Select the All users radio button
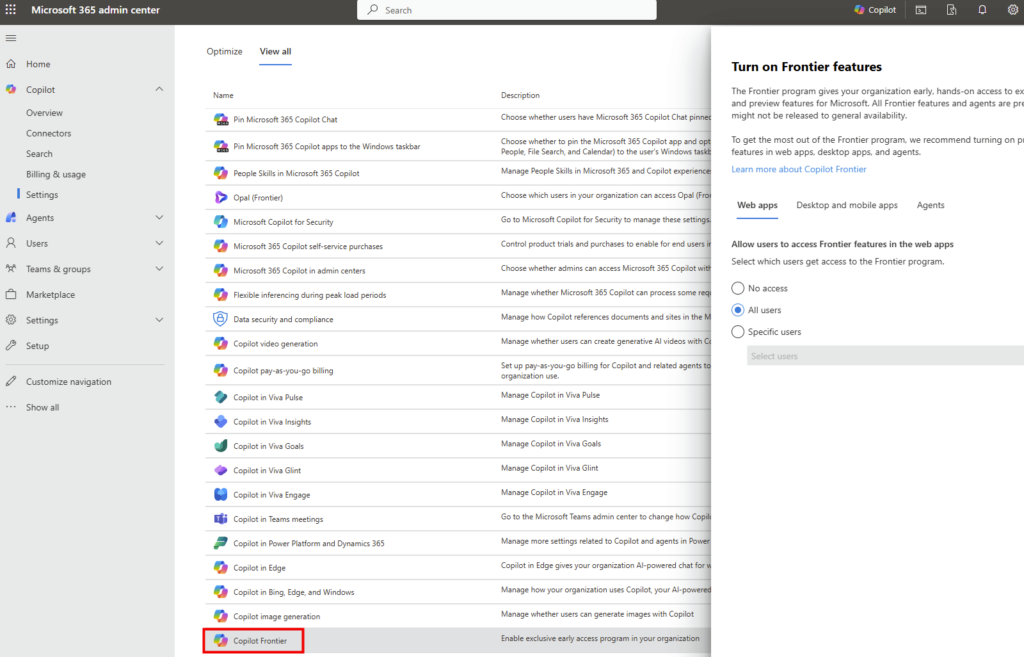The width and height of the screenshot is (1024, 657). [738, 310]
